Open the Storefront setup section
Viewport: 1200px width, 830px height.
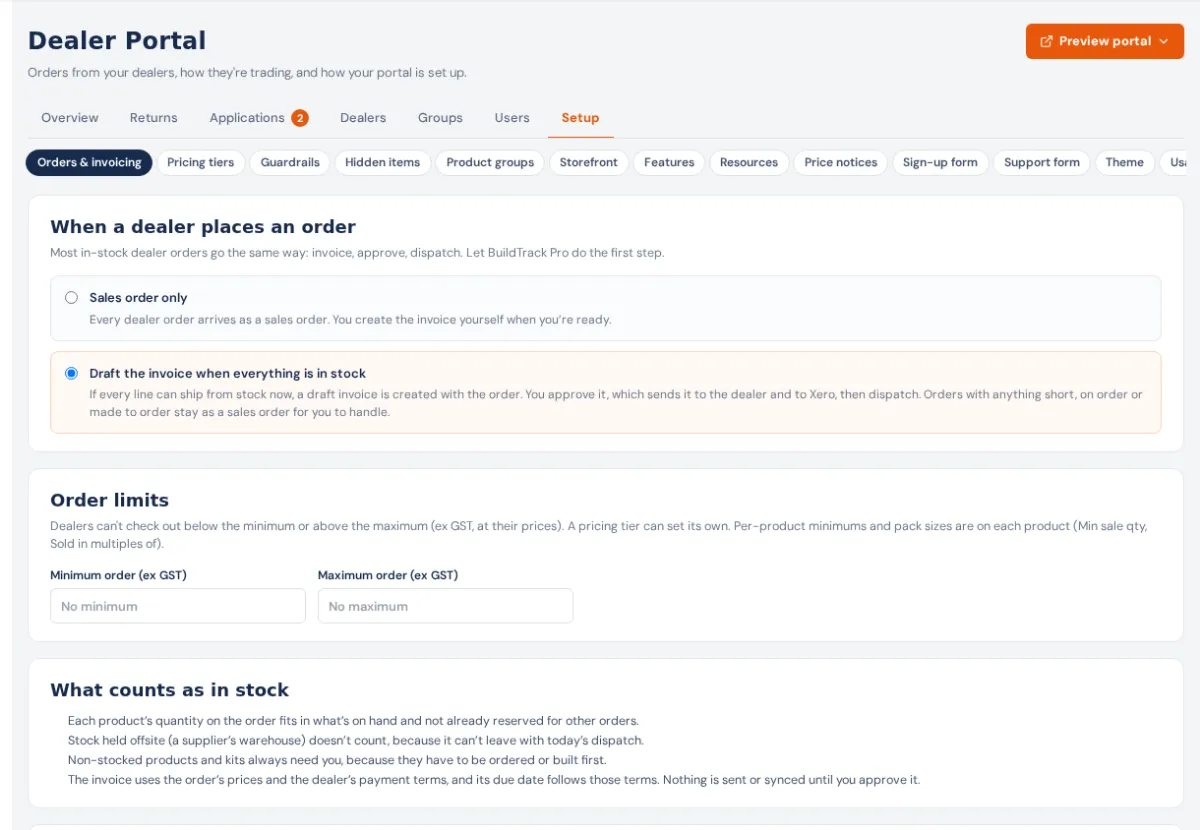589,162
